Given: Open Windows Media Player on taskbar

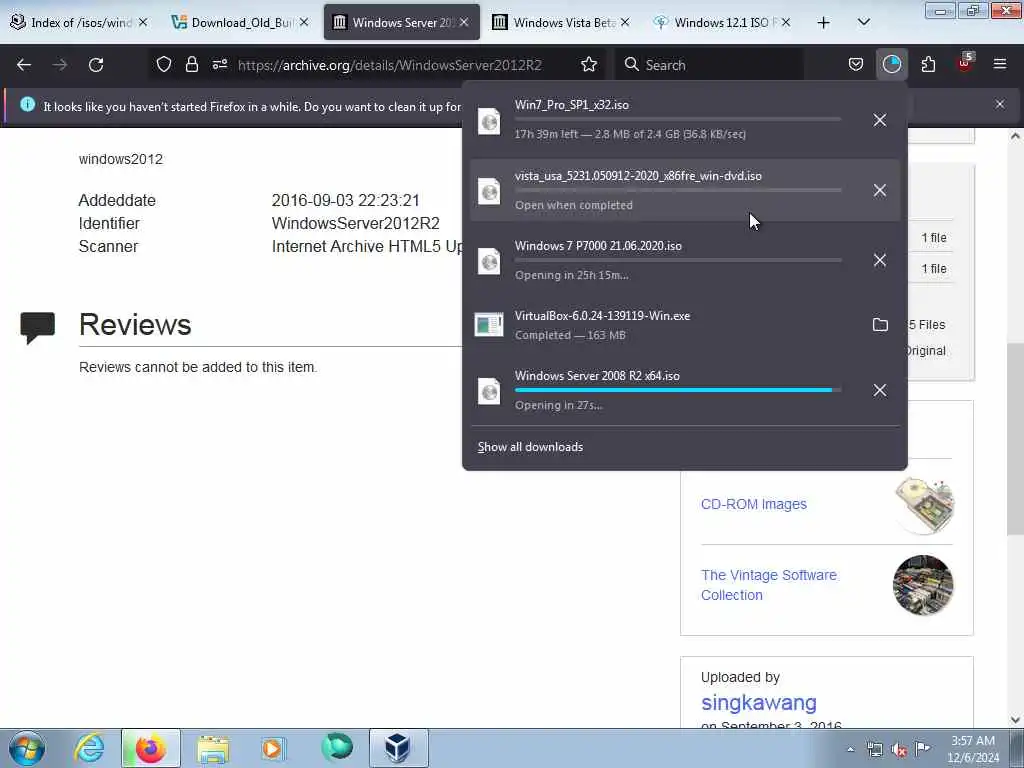Looking at the screenshot, I should click(x=274, y=748).
